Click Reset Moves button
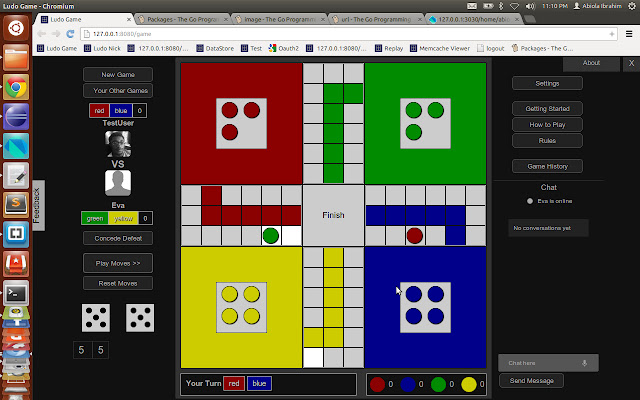Screen dimensions: 640x400 [118, 283]
